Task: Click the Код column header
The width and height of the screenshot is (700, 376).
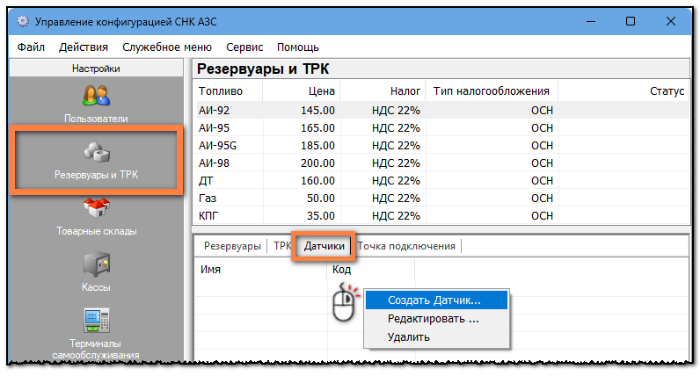Action: (371, 269)
